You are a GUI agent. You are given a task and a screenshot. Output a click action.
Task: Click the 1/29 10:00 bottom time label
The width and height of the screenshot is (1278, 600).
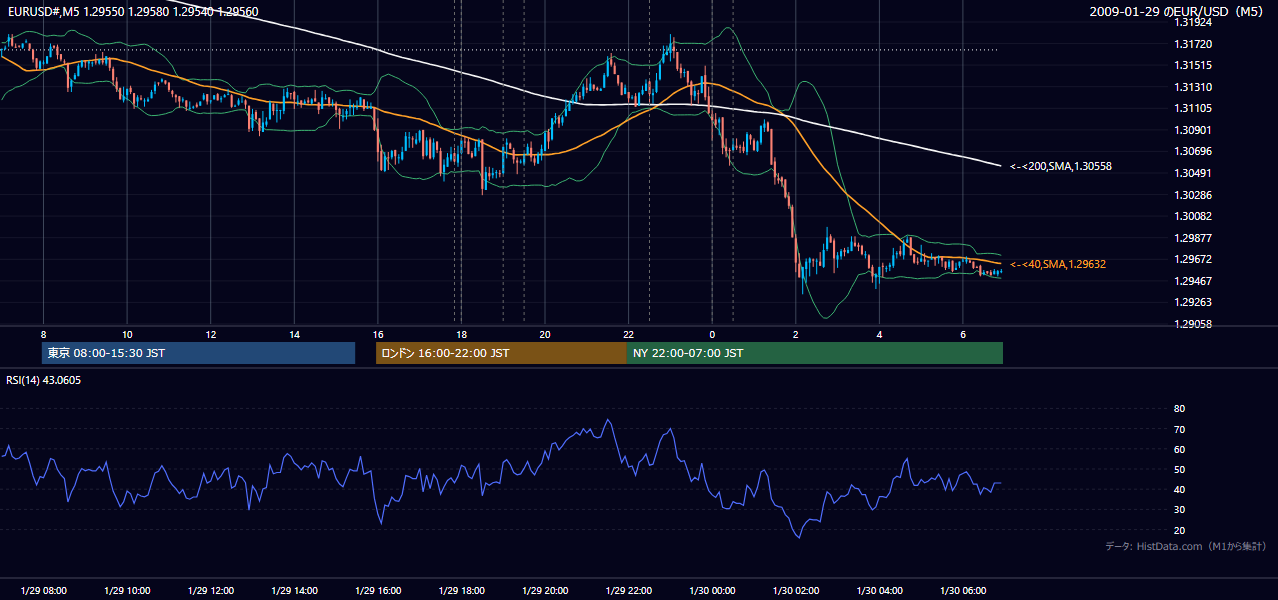pos(127,591)
